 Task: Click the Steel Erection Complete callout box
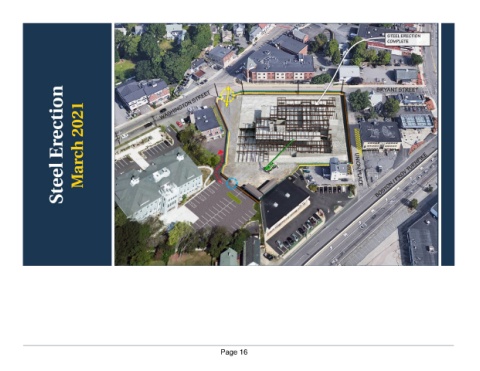[x=407, y=39]
